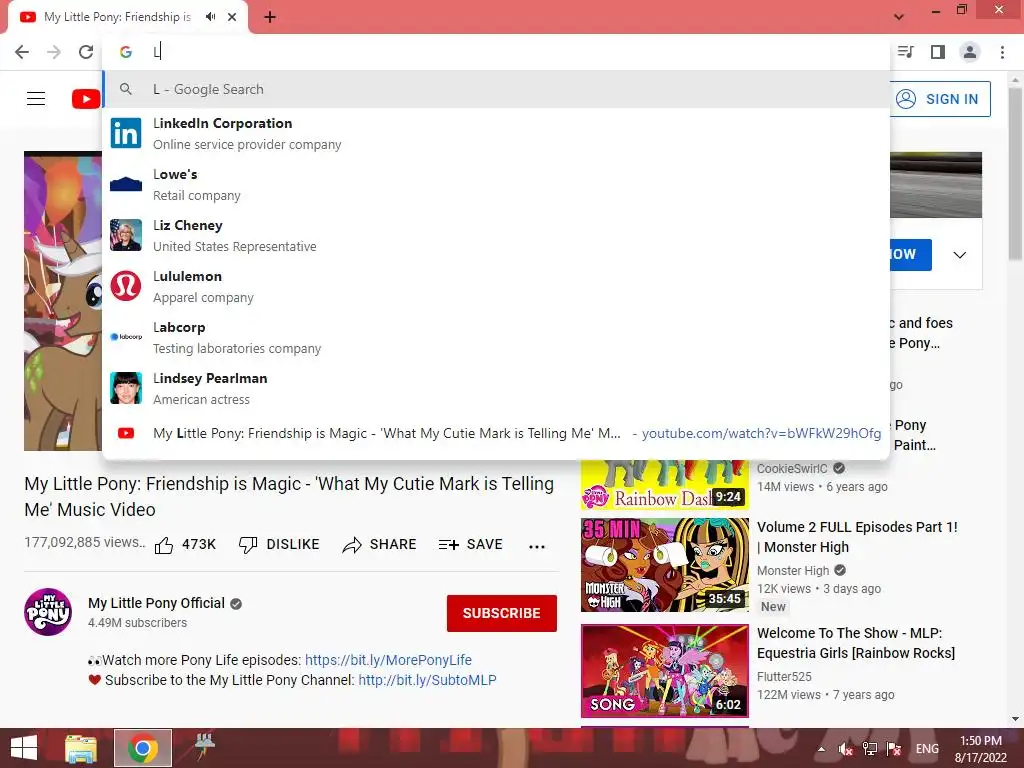This screenshot has width=1024, height=768.
Task: Open the Chrome profile avatar
Action: tap(970, 52)
